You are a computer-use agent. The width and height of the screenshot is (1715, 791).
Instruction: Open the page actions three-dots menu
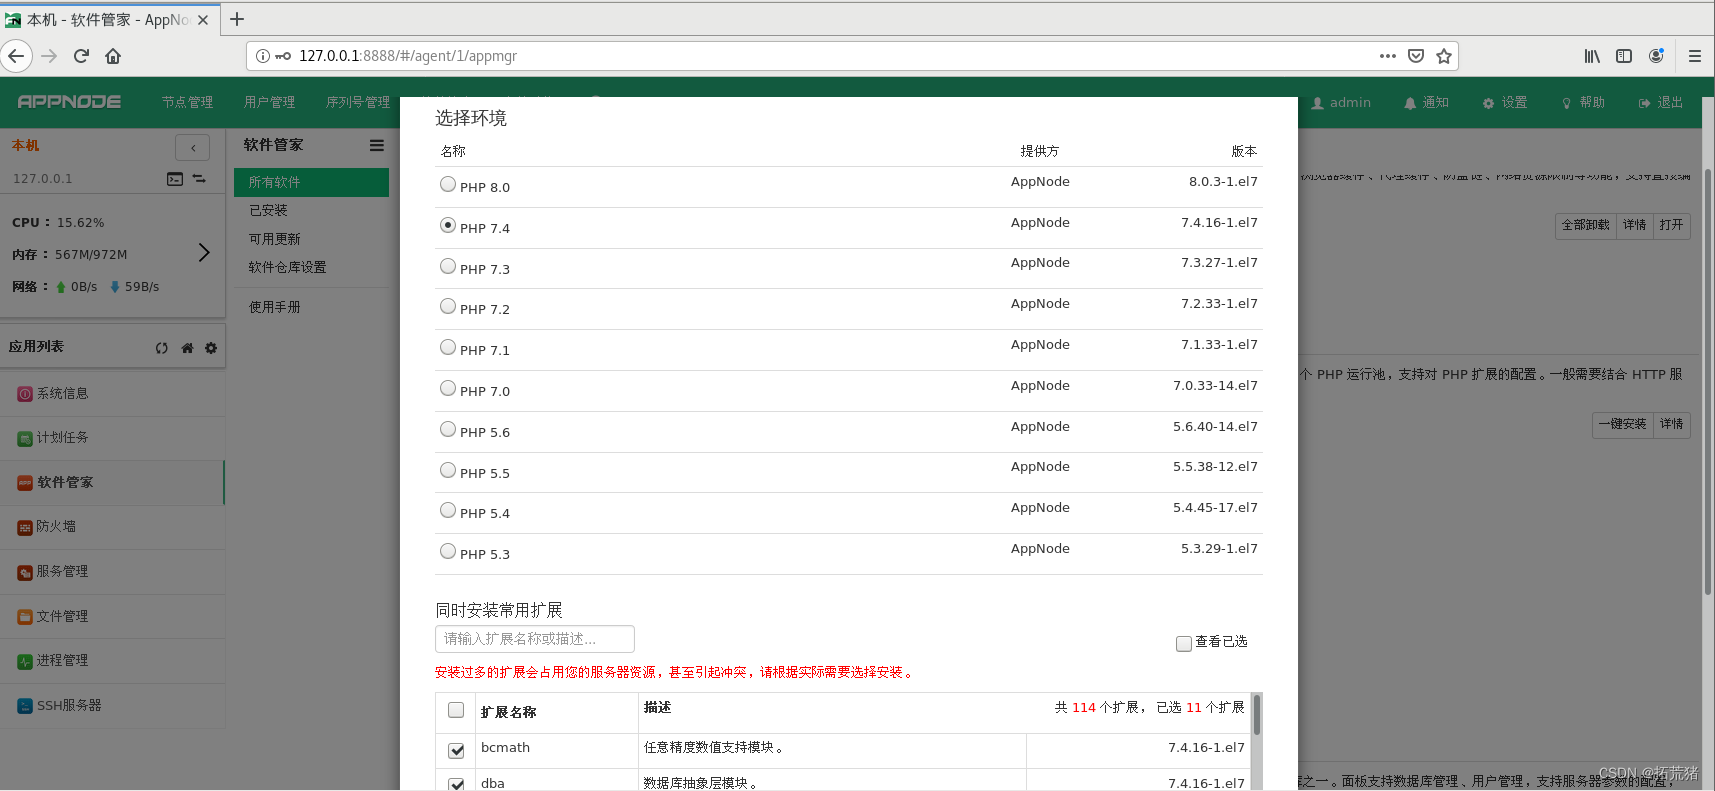point(1387,56)
